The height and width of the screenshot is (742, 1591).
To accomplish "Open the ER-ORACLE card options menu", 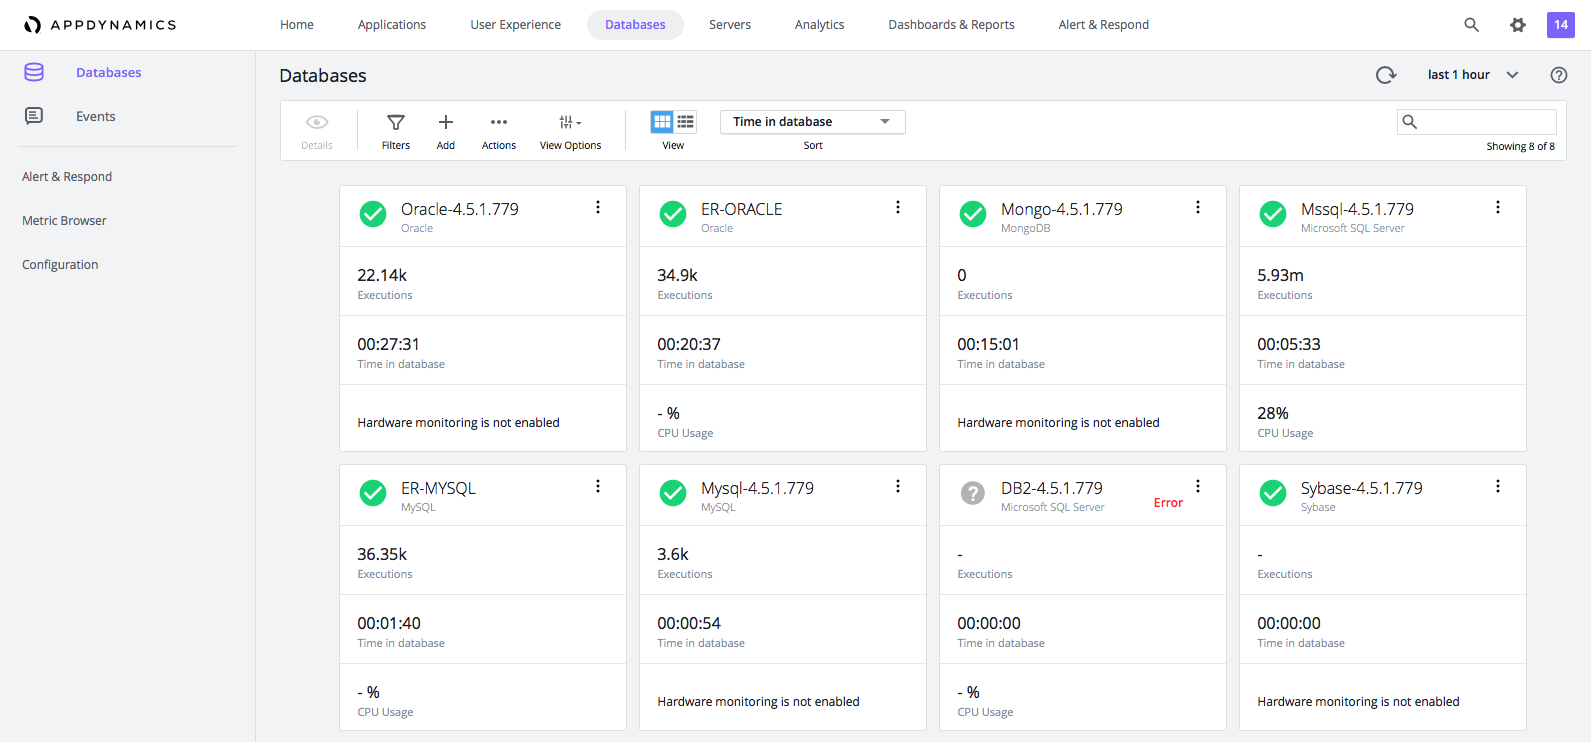I will 898,207.
